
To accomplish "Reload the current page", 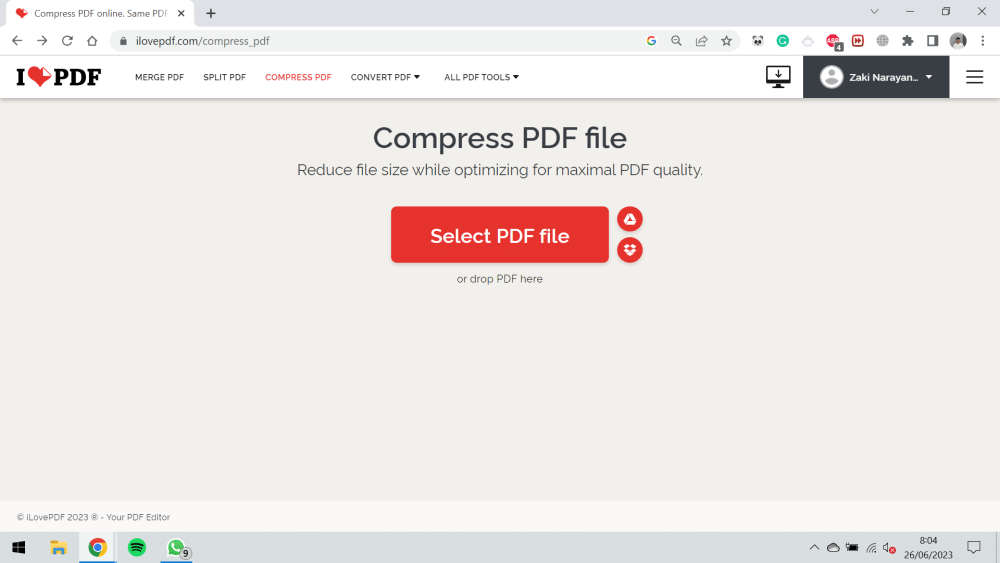I will (67, 41).
